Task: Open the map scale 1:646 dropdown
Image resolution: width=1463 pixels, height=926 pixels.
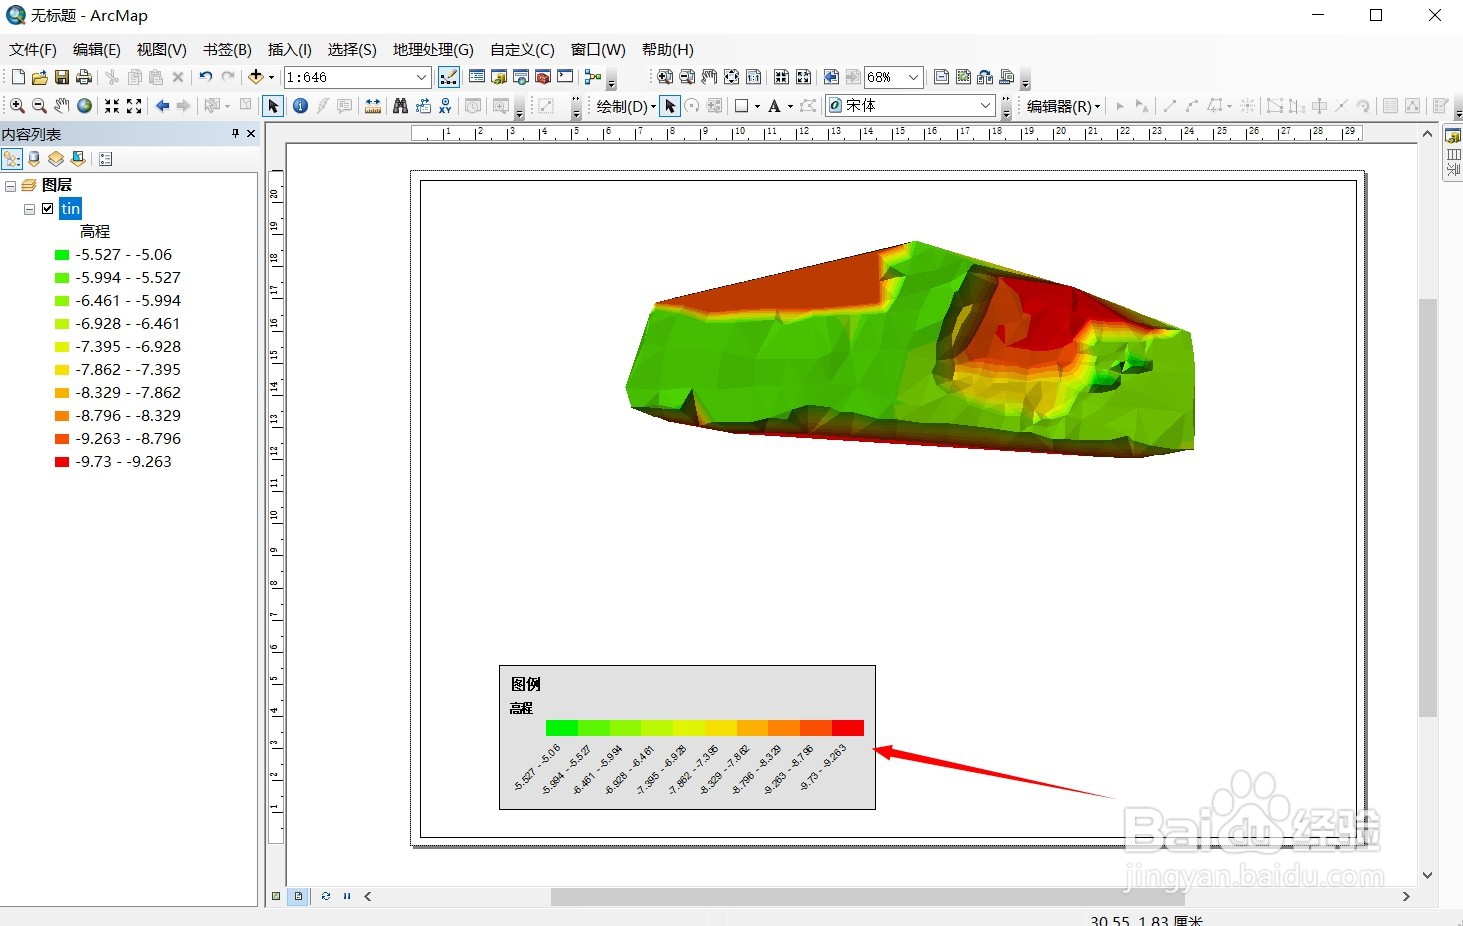Action: click(x=422, y=77)
